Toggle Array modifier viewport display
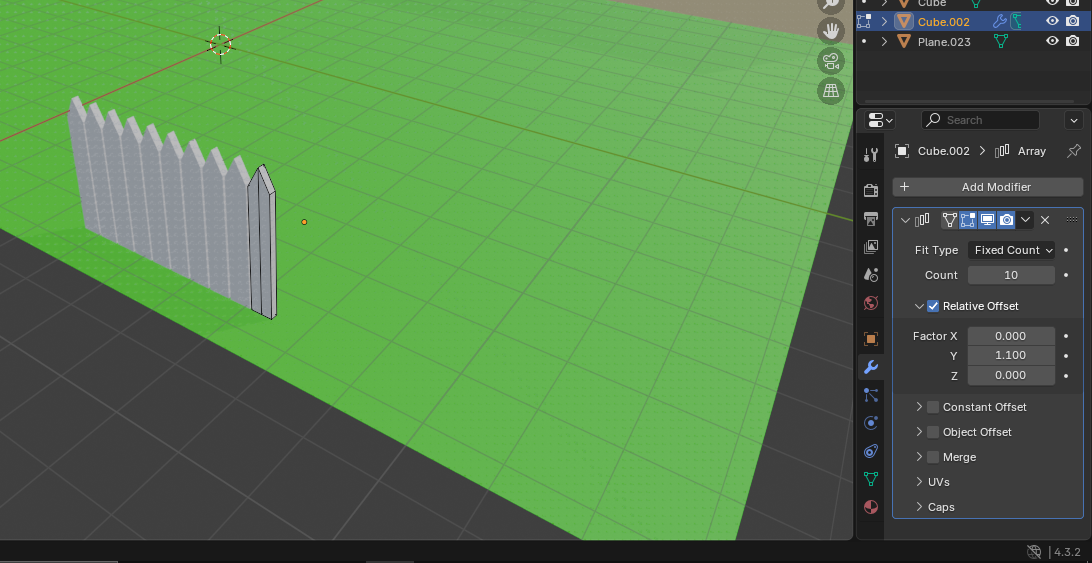The image size is (1092, 563). coord(987,220)
